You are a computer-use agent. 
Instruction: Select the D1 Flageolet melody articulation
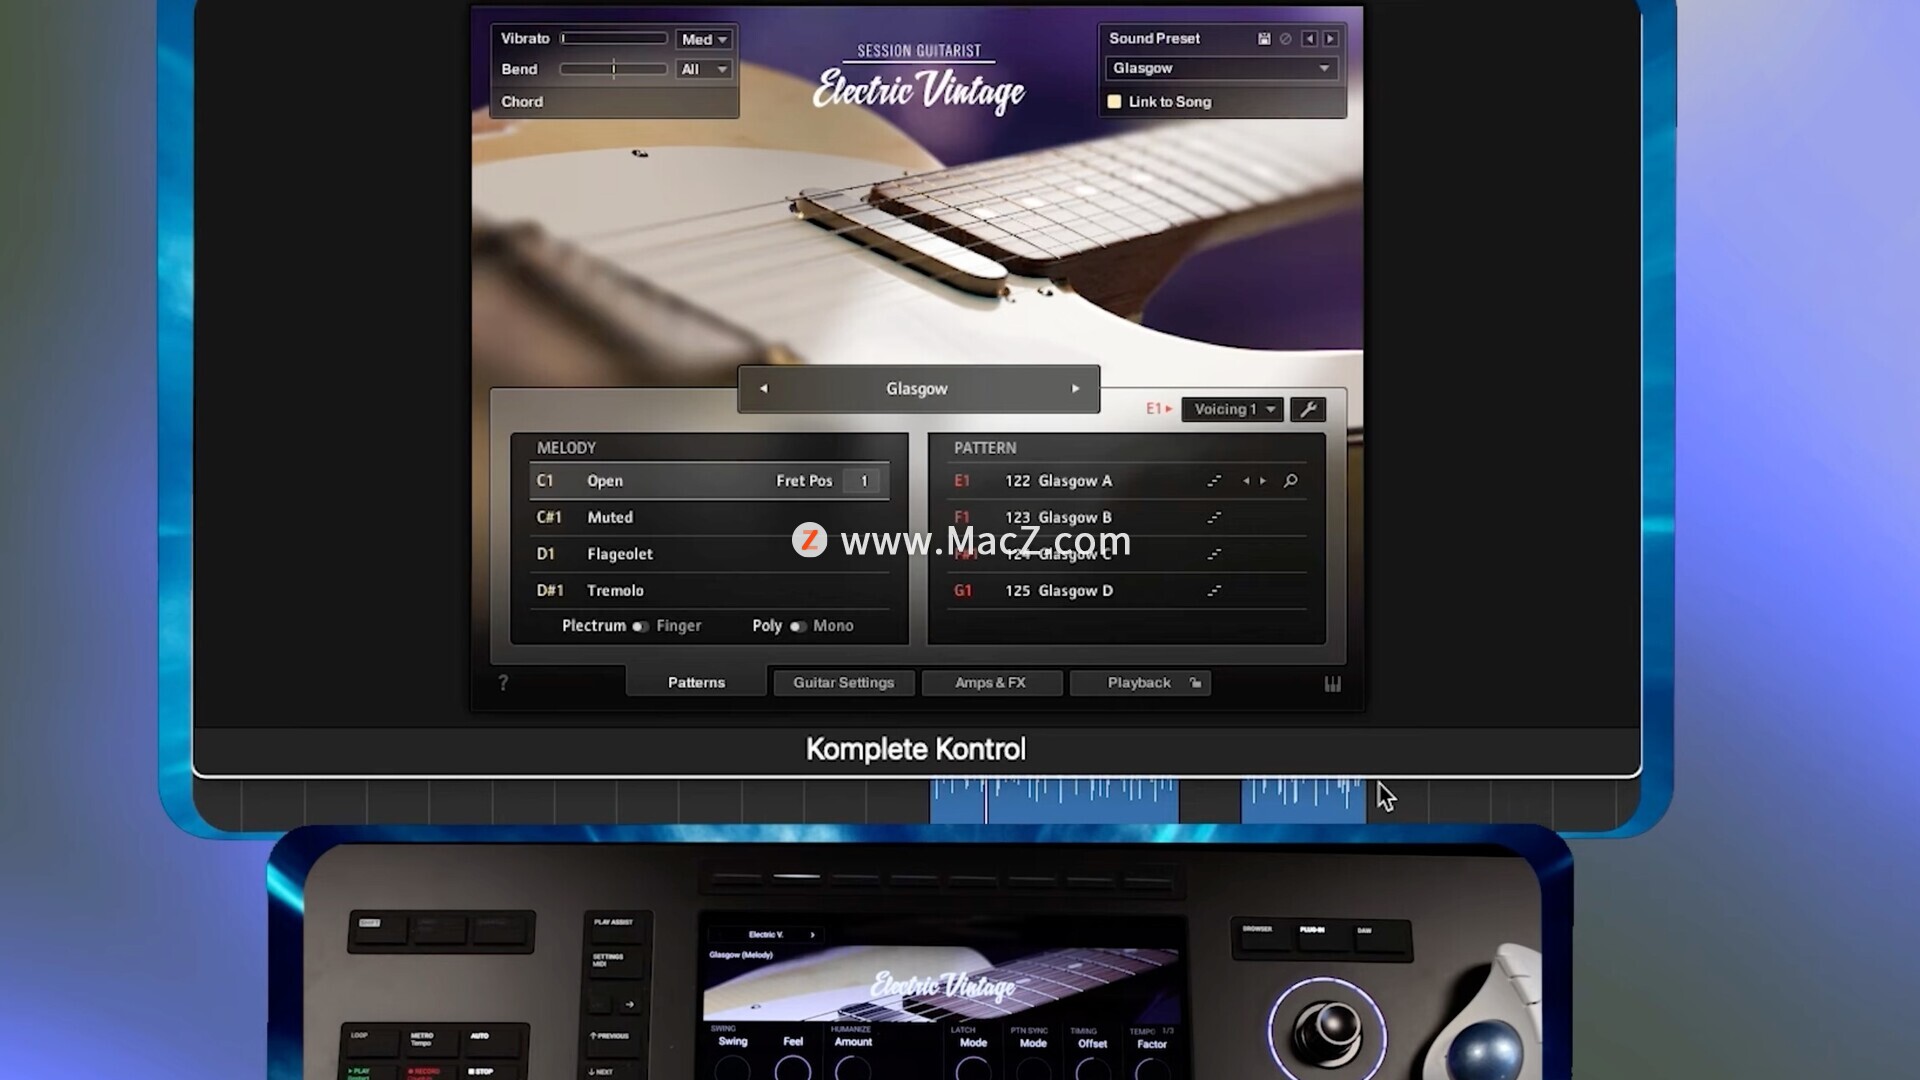click(709, 554)
